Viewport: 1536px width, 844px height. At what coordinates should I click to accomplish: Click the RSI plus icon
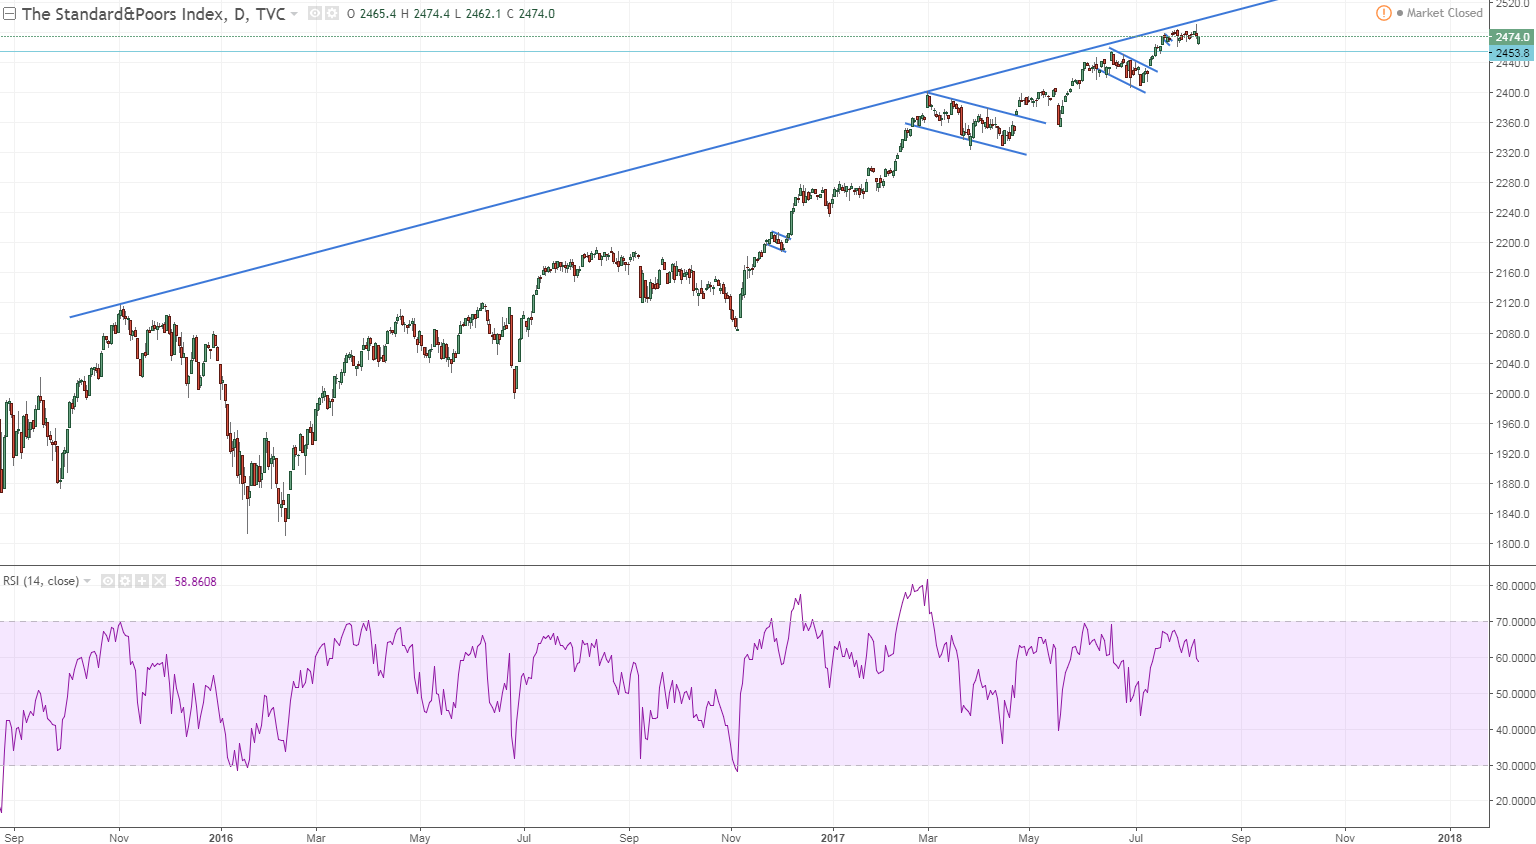click(x=142, y=581)
